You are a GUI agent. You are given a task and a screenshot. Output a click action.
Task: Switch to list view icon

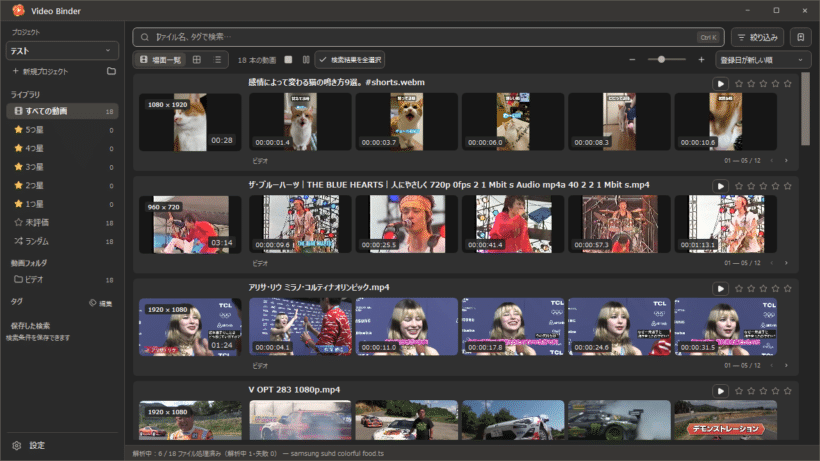(x=218, y=60)
